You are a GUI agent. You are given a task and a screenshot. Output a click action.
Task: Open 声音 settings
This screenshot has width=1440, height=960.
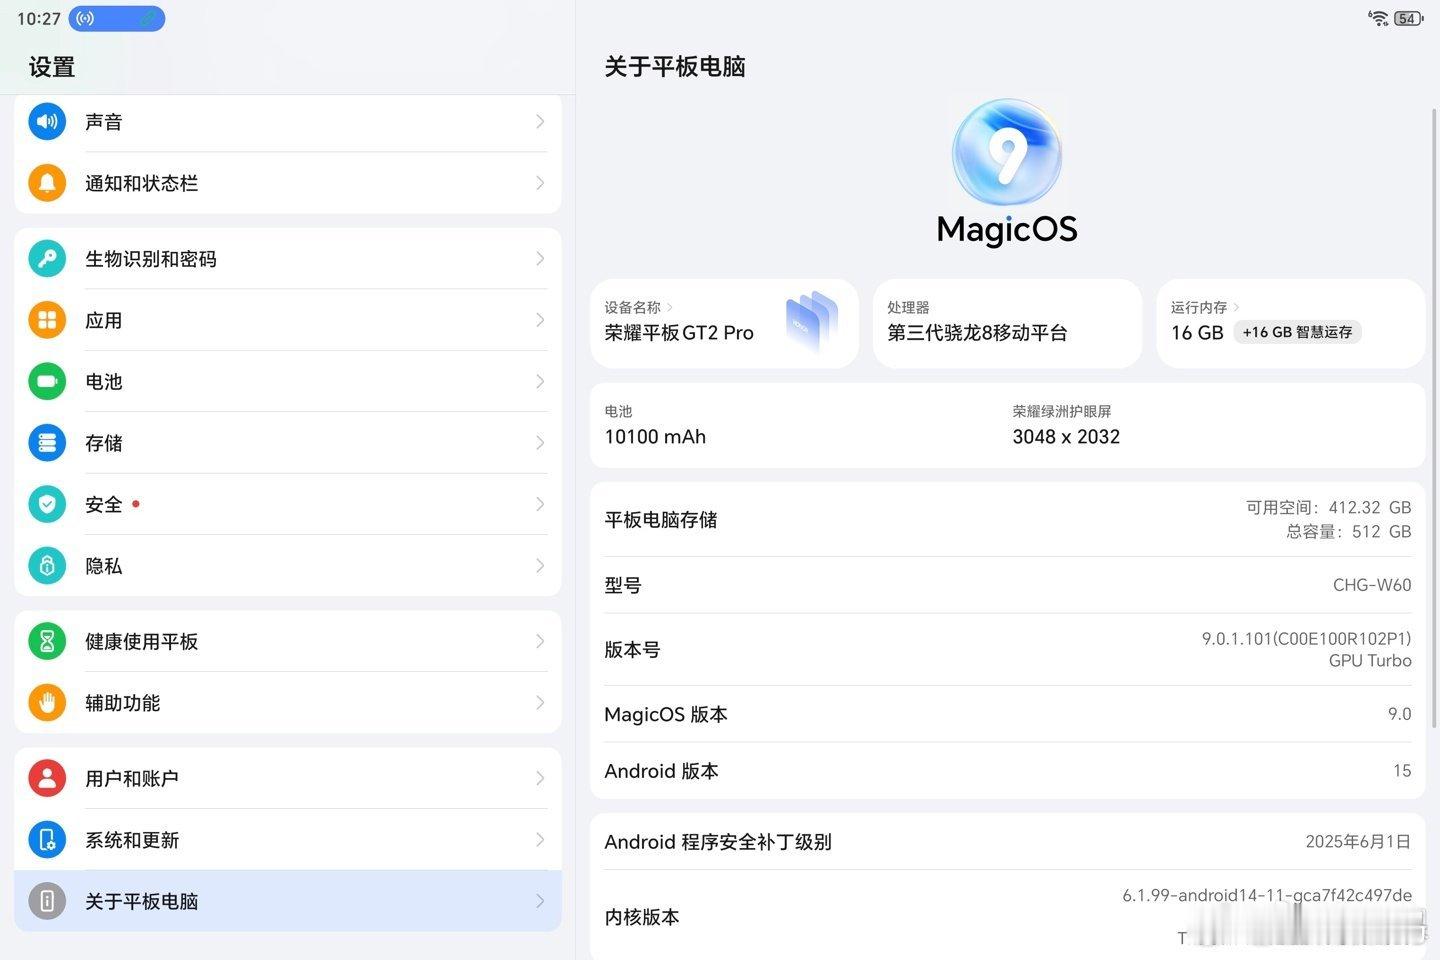pyautogui.click(x=288, y=122)
